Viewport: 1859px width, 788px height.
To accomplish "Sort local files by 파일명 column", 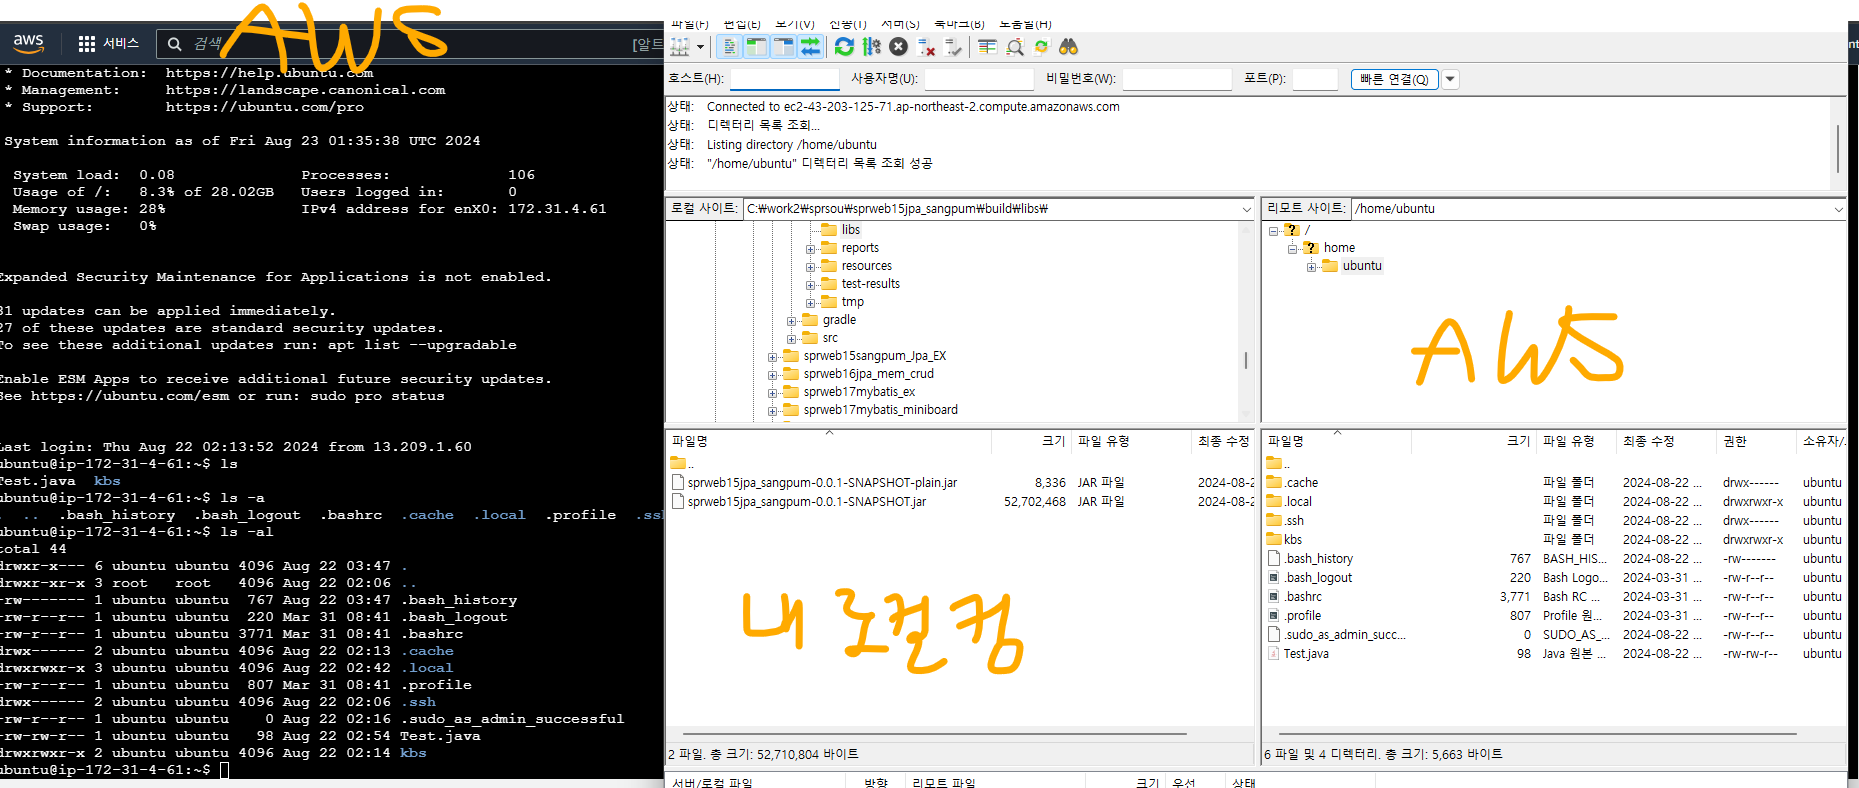I will pos(829,441).
